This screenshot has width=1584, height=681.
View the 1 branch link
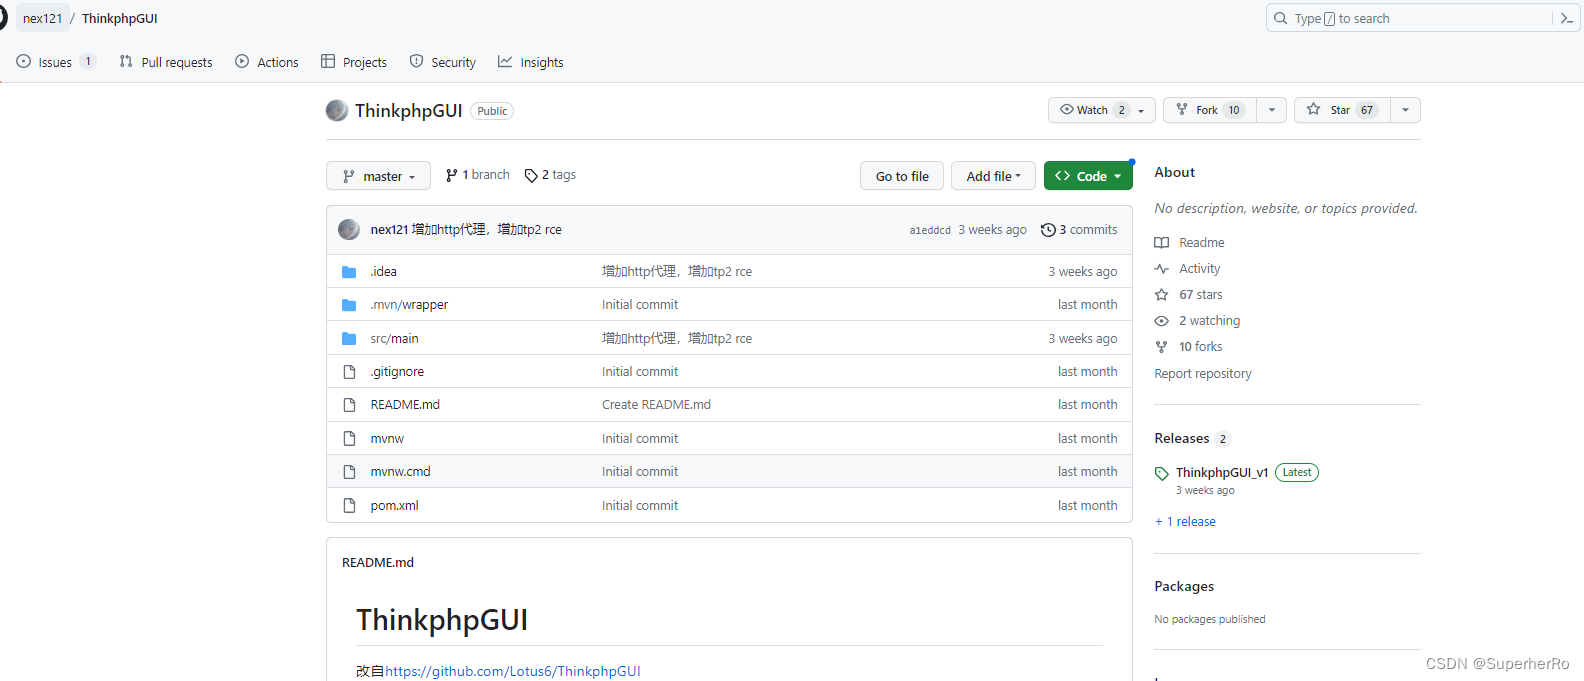click(x=478, y=175)
